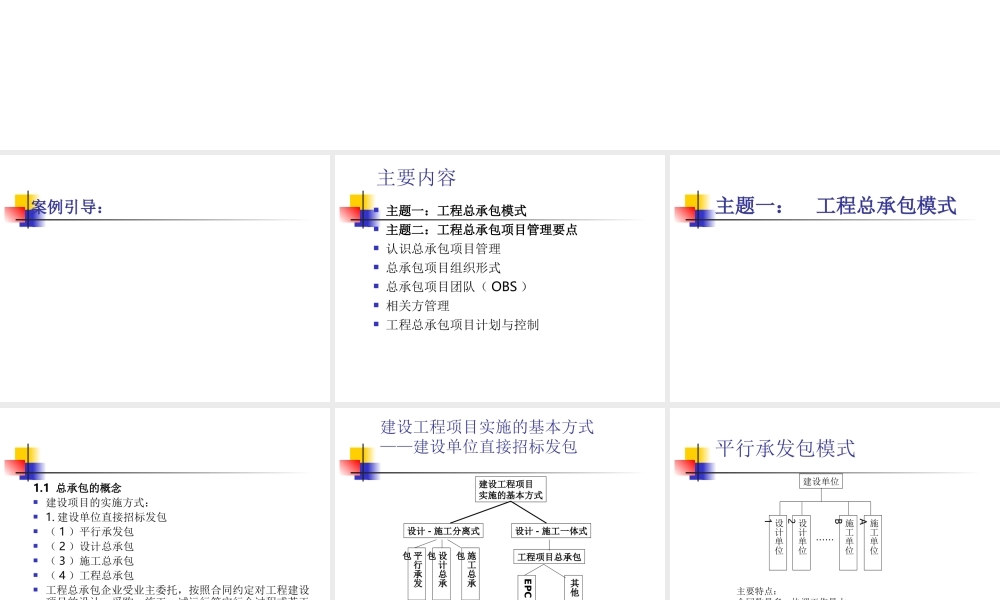
Task: Click the '建设单位' box in org chart
Action: click(x=821, y=481)
